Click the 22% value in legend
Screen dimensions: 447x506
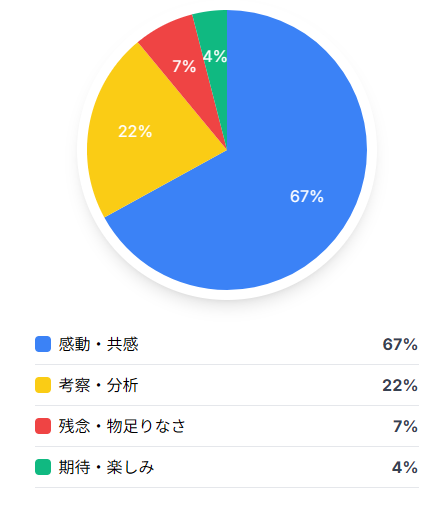[400, 385]
